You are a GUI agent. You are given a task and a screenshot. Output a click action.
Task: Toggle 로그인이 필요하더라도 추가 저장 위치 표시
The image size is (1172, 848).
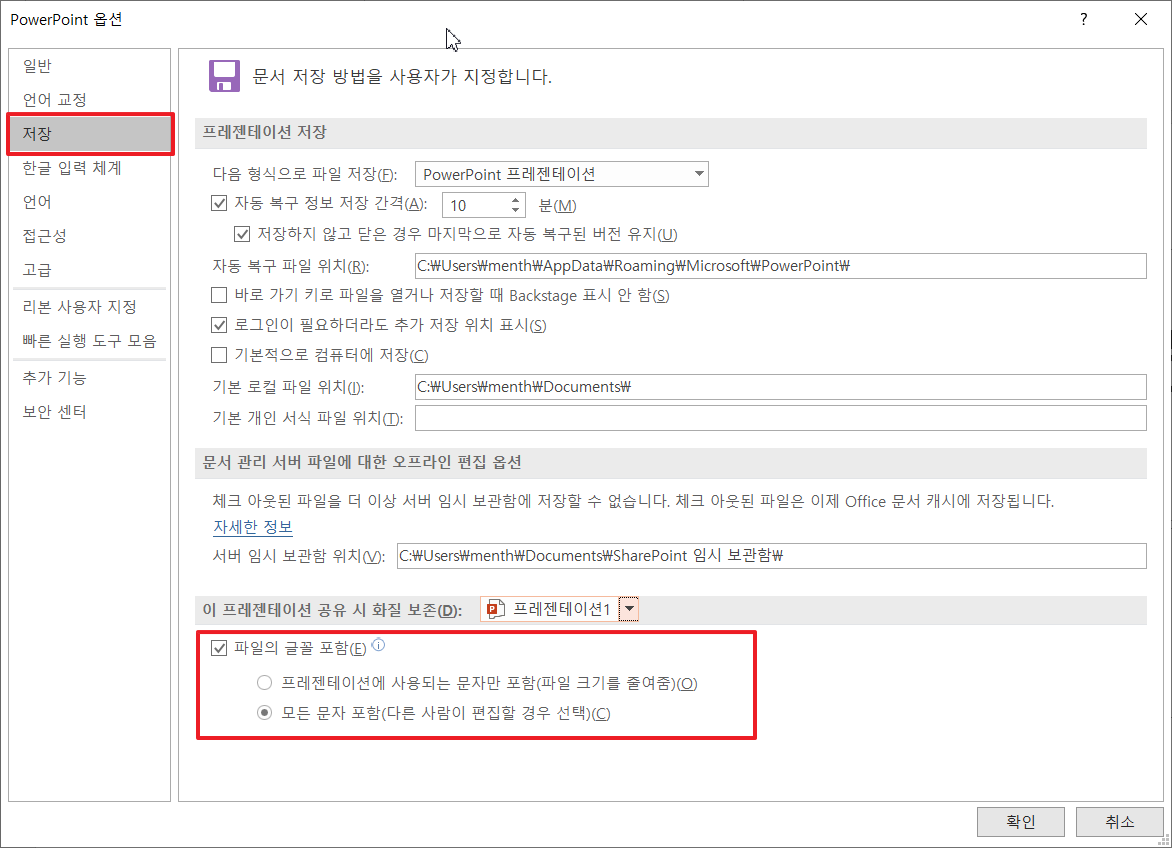219,325
